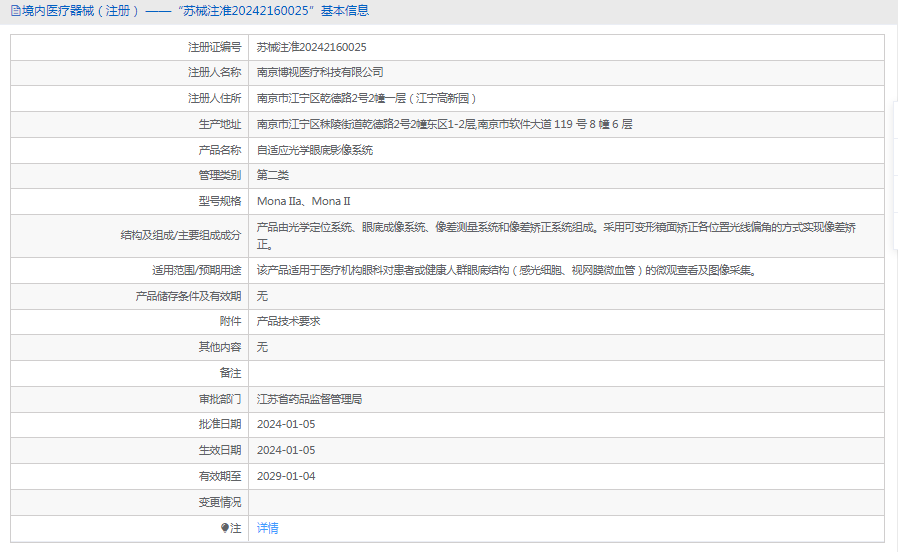
Task: Click the document icon before the page title
Action: tap(15, 11)
